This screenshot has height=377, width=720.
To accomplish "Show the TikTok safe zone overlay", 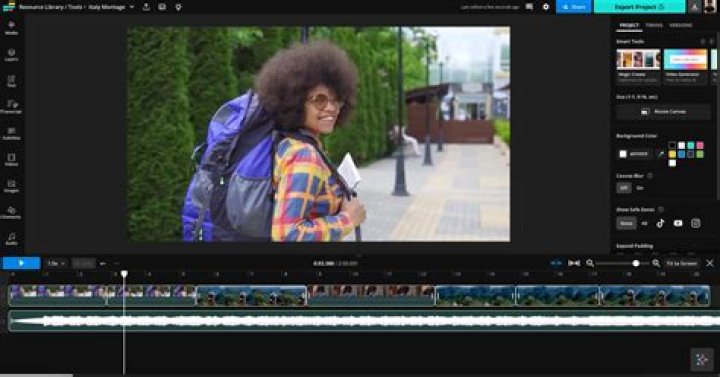I will [660, 223].
